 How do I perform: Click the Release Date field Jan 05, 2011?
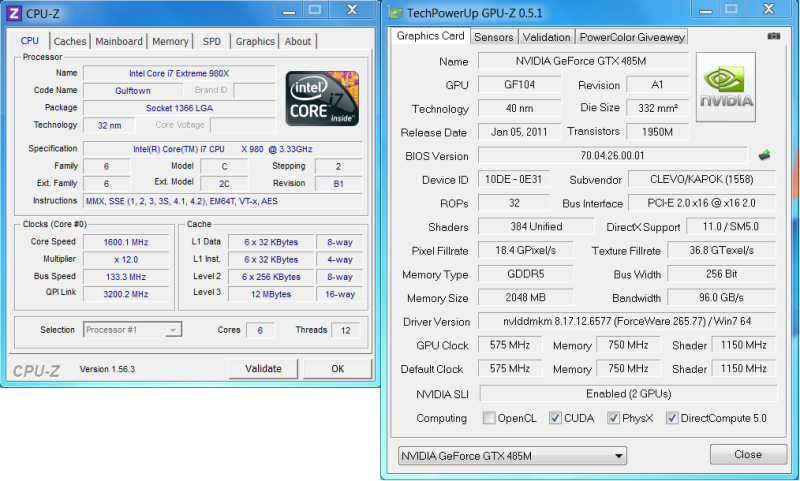click(x=519, y=132)
